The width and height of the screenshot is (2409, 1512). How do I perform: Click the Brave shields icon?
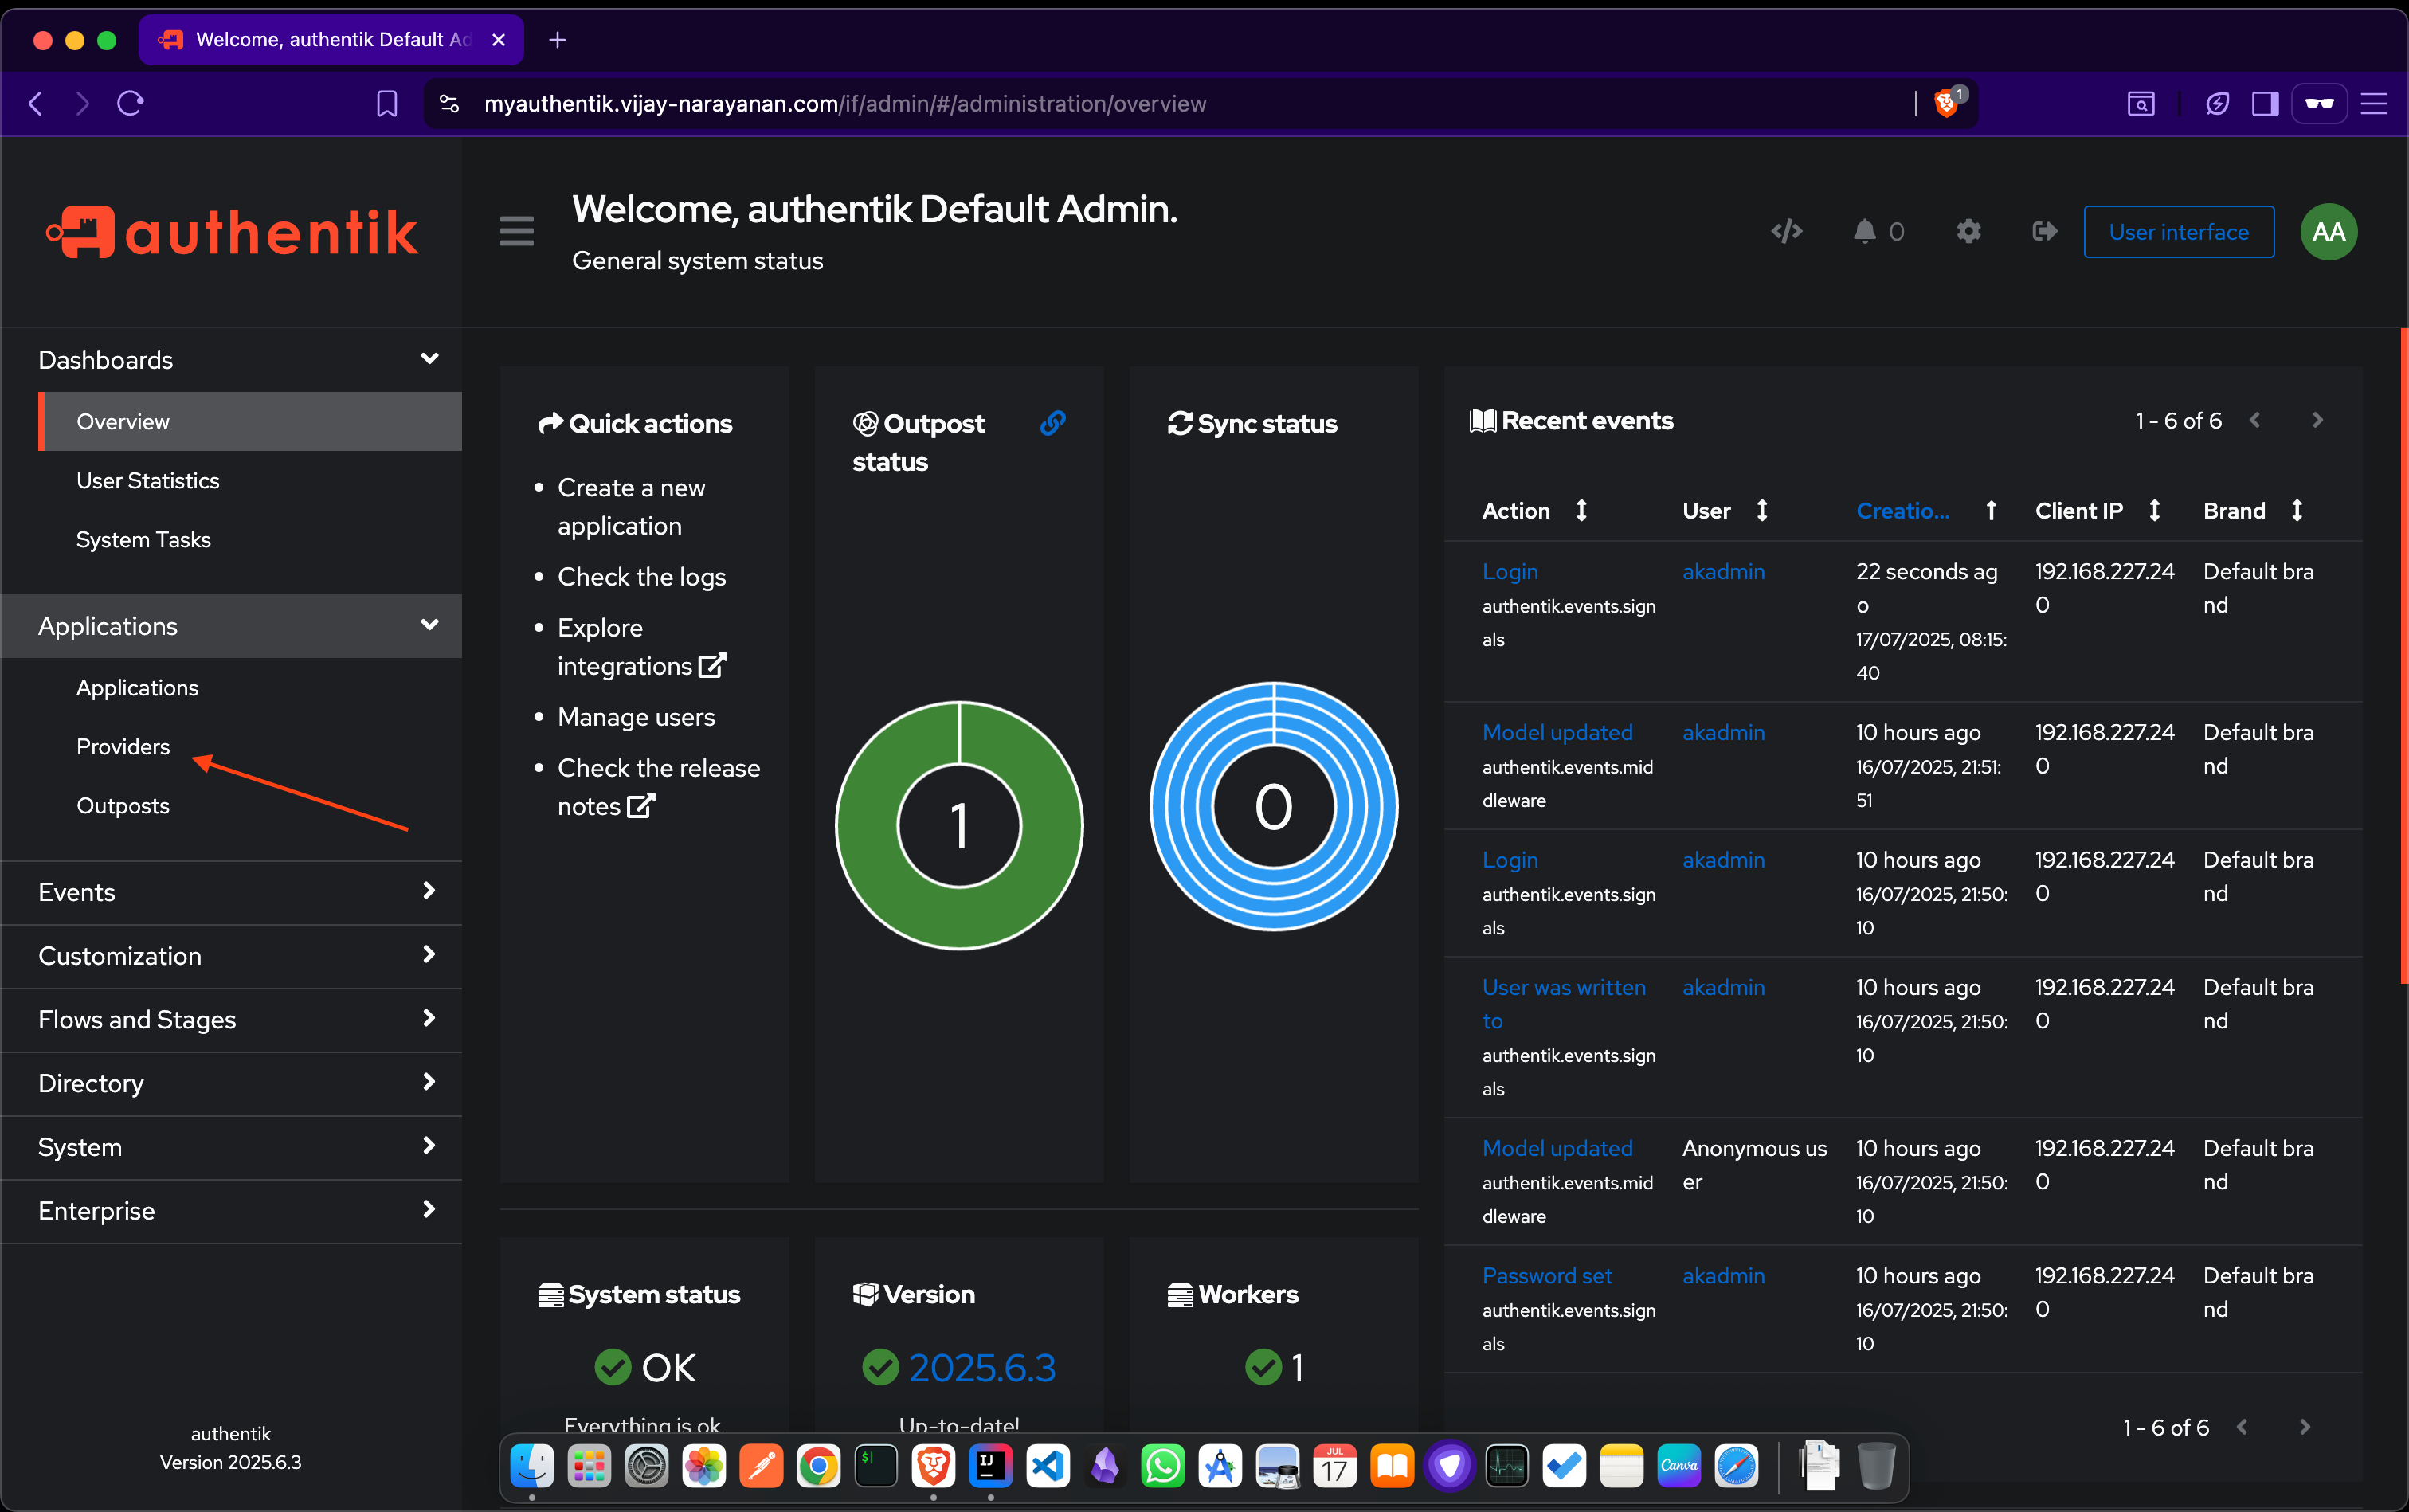tap(1946, 103)
